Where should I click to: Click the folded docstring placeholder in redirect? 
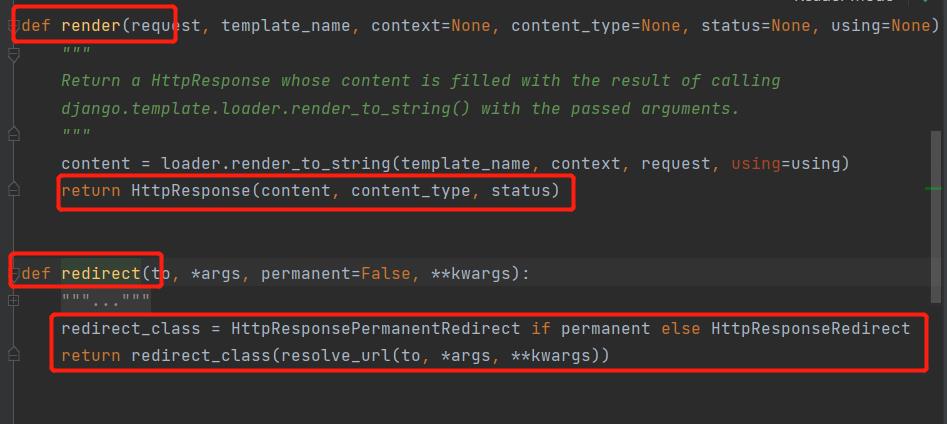point(105,300)
